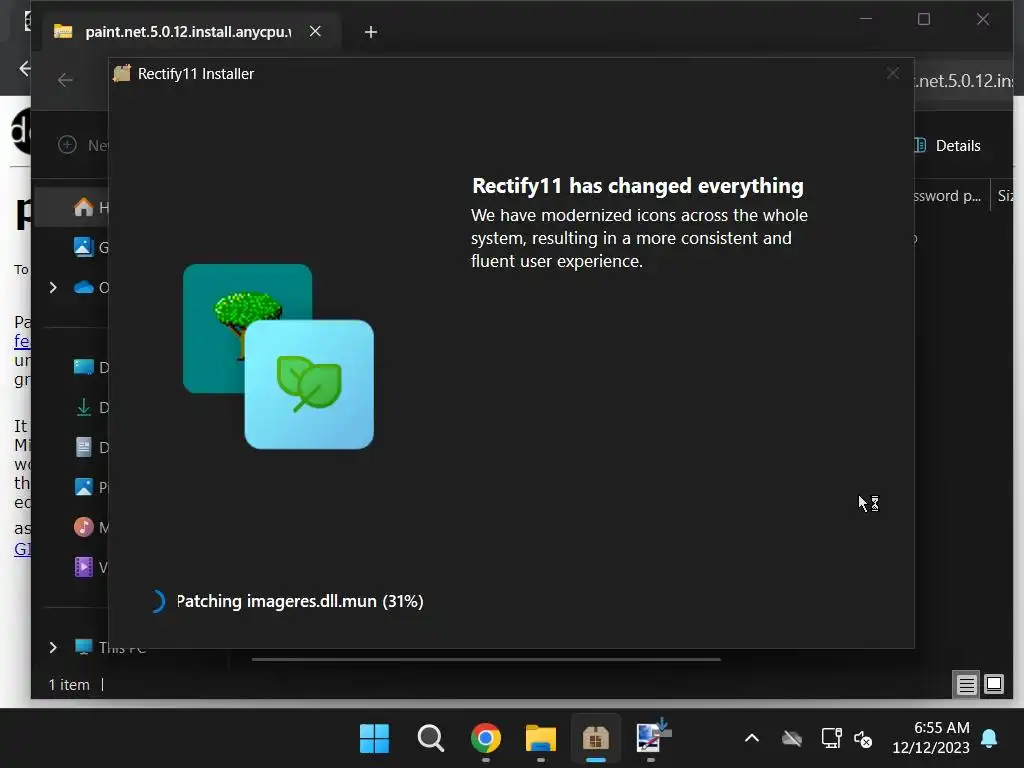Open the notification bell
The image size is (1024, 768).
989,738
